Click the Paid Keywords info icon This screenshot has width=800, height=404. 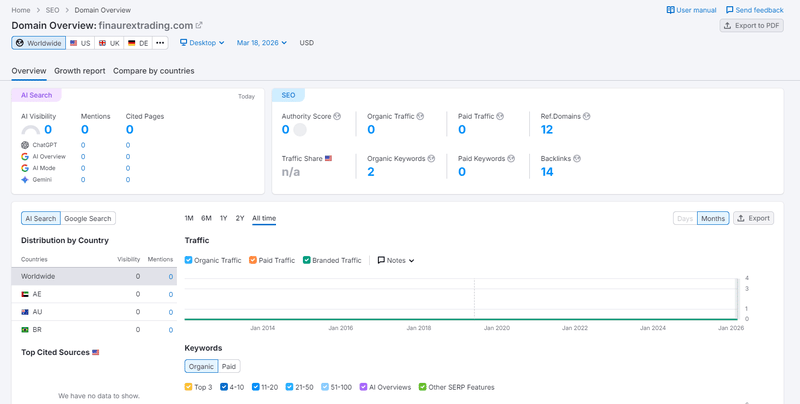pyautogui.click(x=511, y=159)
